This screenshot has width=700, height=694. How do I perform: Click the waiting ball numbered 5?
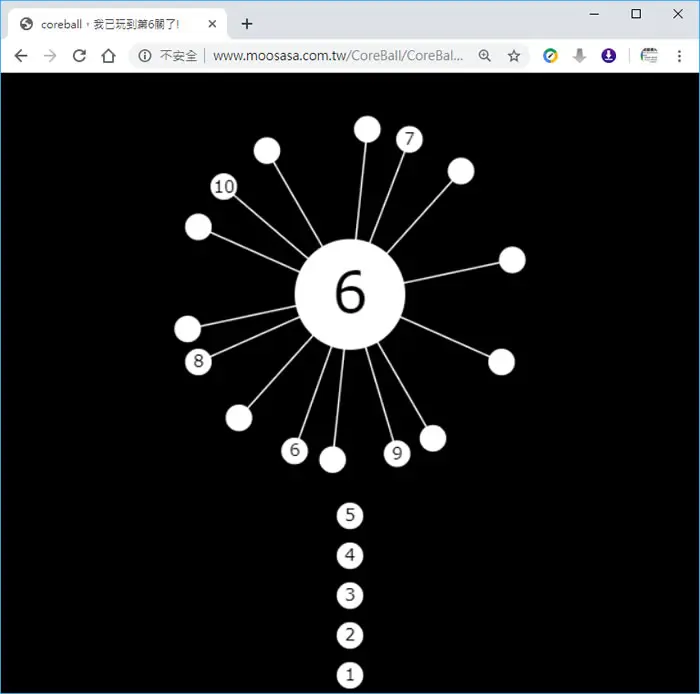click(x=350, y=515)
